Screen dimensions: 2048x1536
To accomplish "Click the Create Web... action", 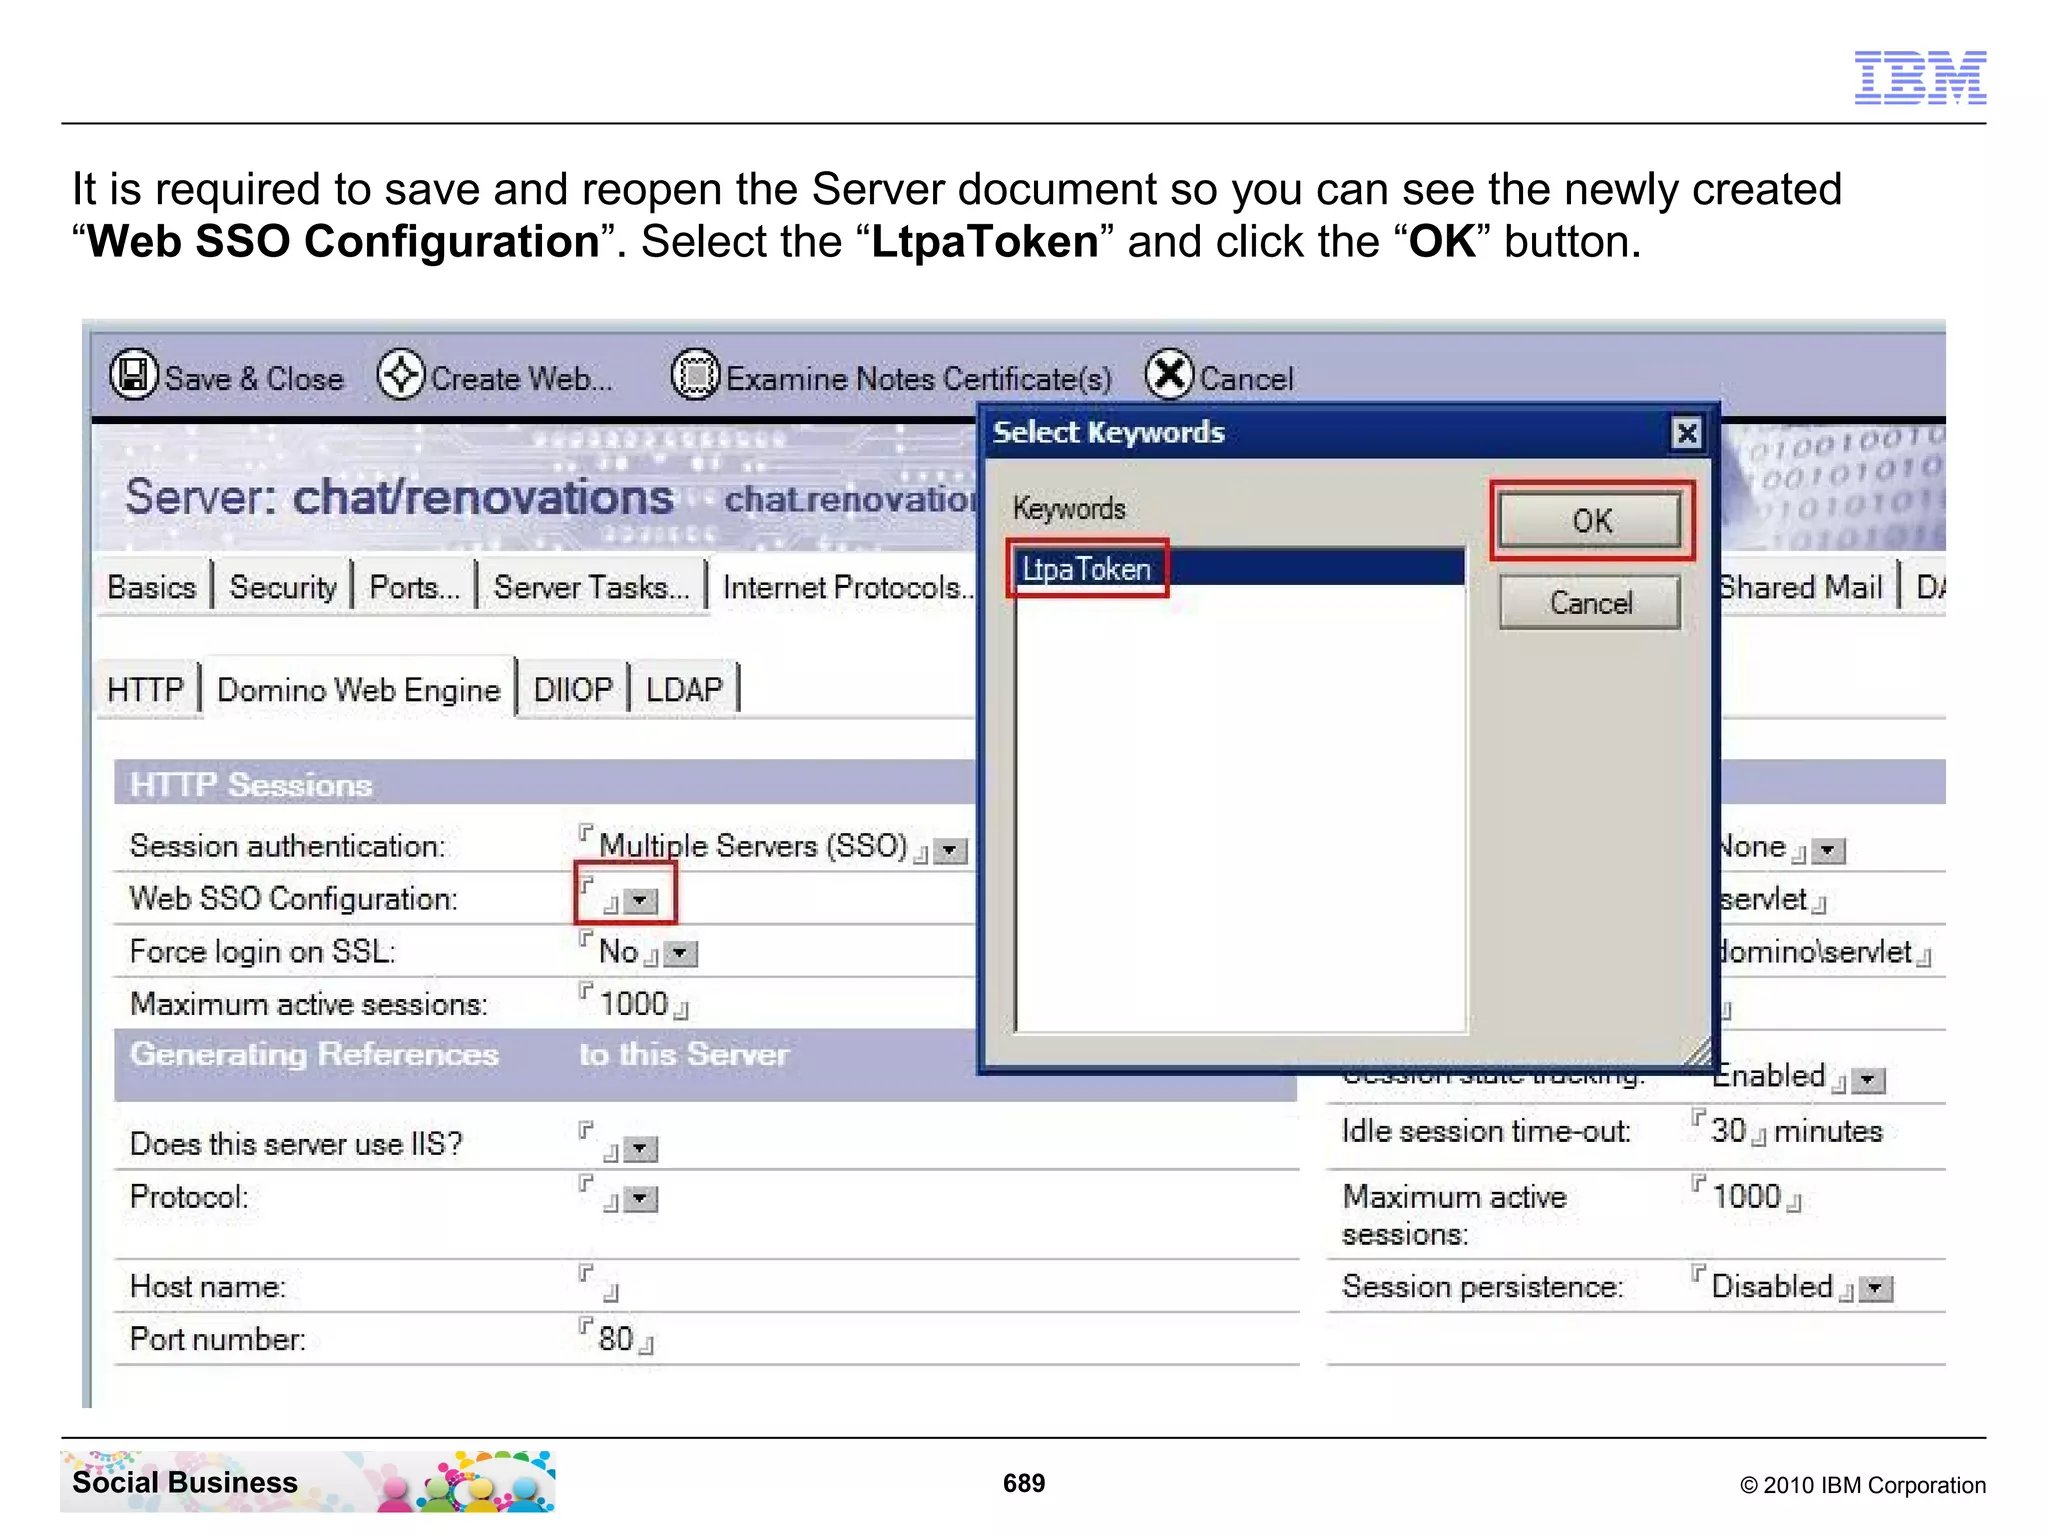I will 521,379.
